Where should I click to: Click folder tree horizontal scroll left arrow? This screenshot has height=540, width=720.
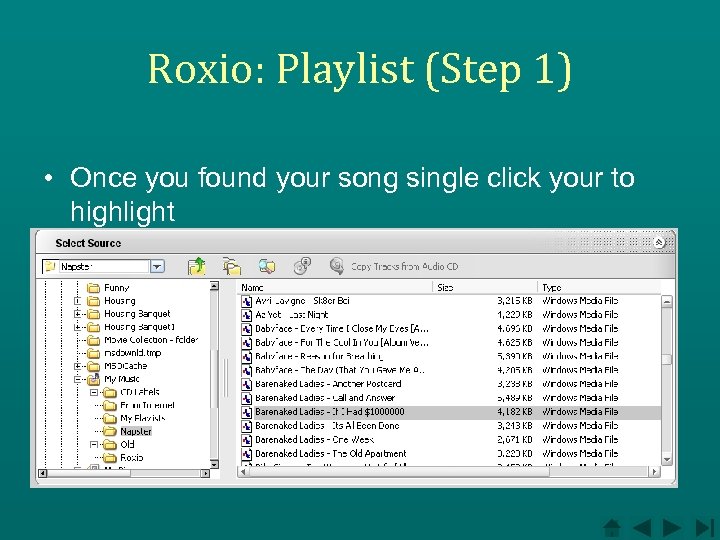[x=43, y=473]
